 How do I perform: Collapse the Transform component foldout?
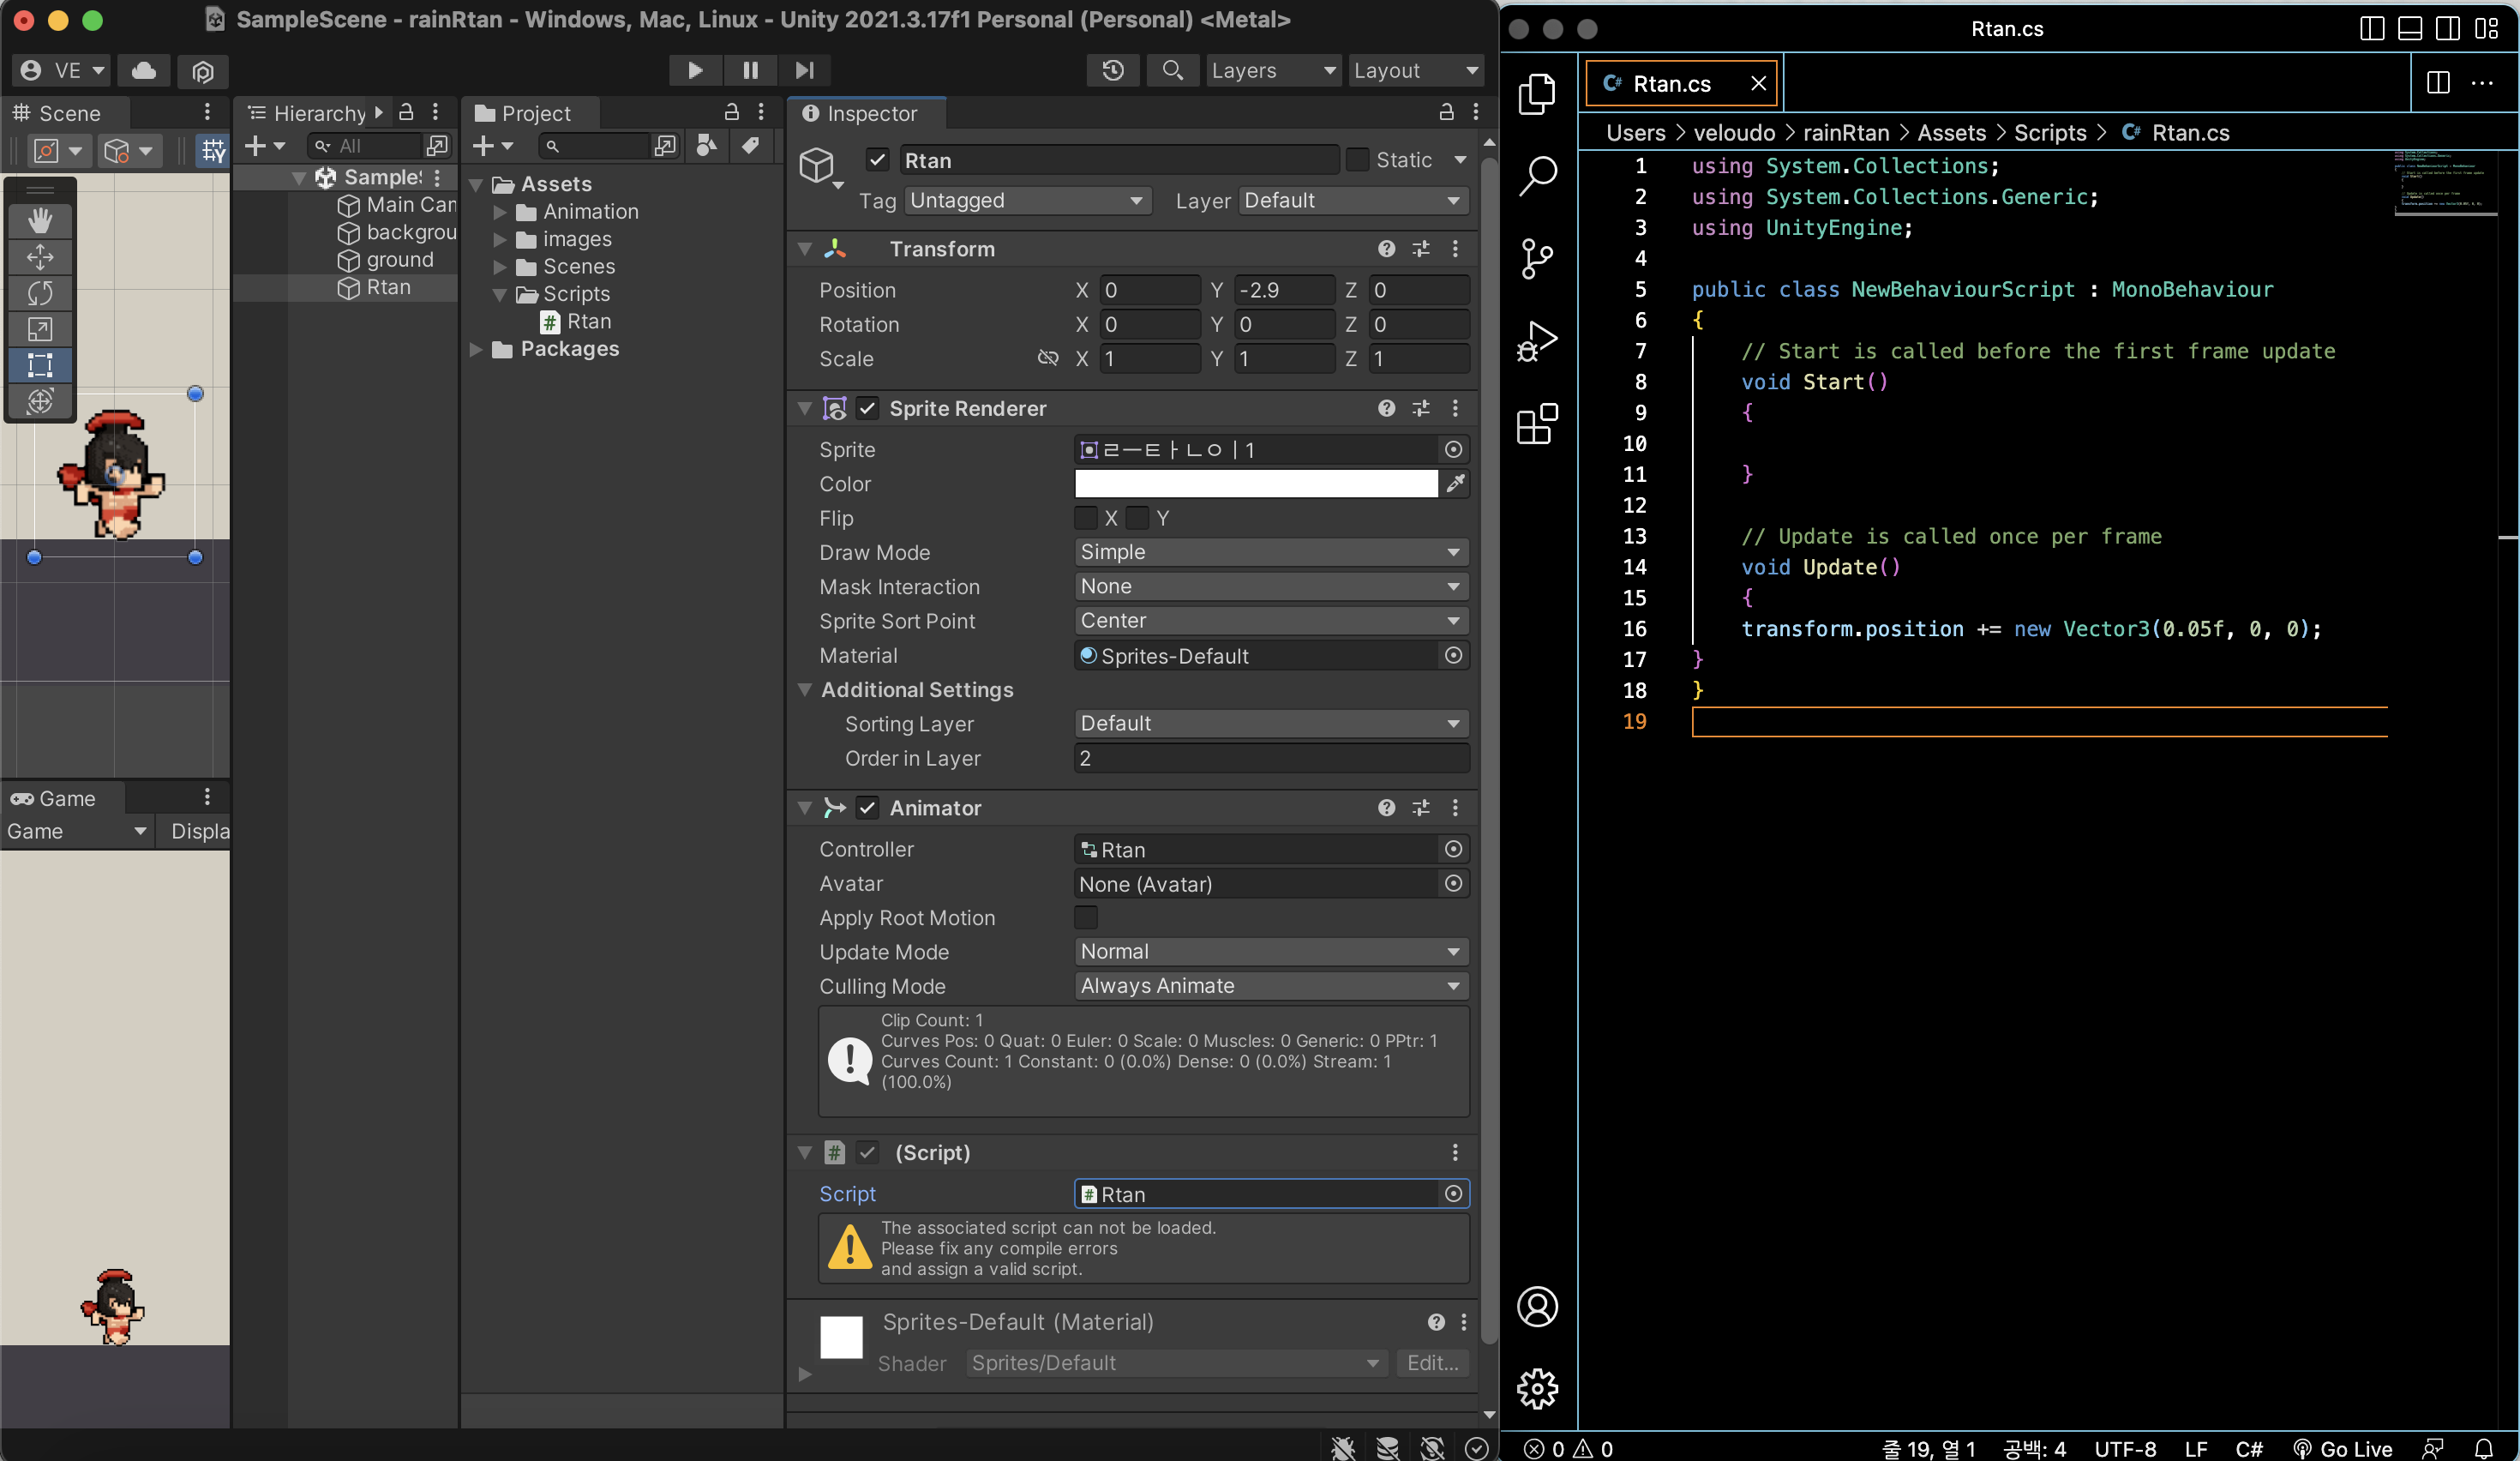click(x=805, y=249)
